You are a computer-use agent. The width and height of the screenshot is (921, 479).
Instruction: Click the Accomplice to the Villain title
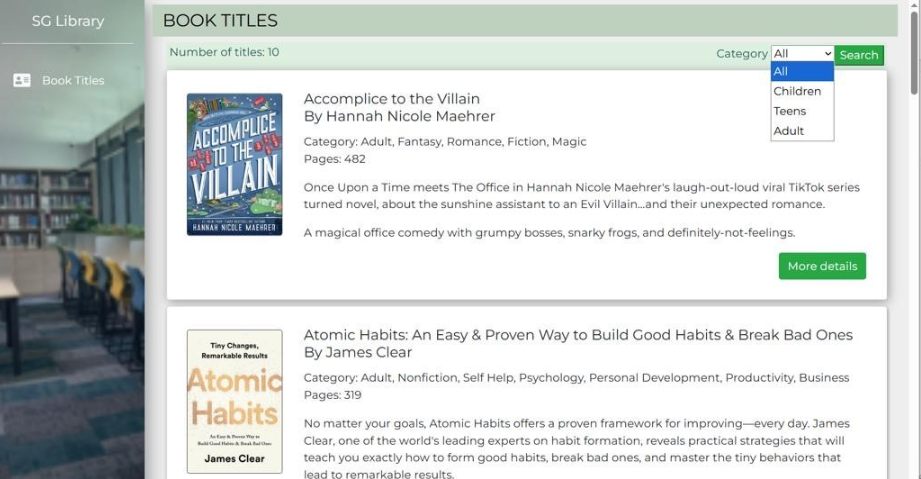click(x=392, y=99)
